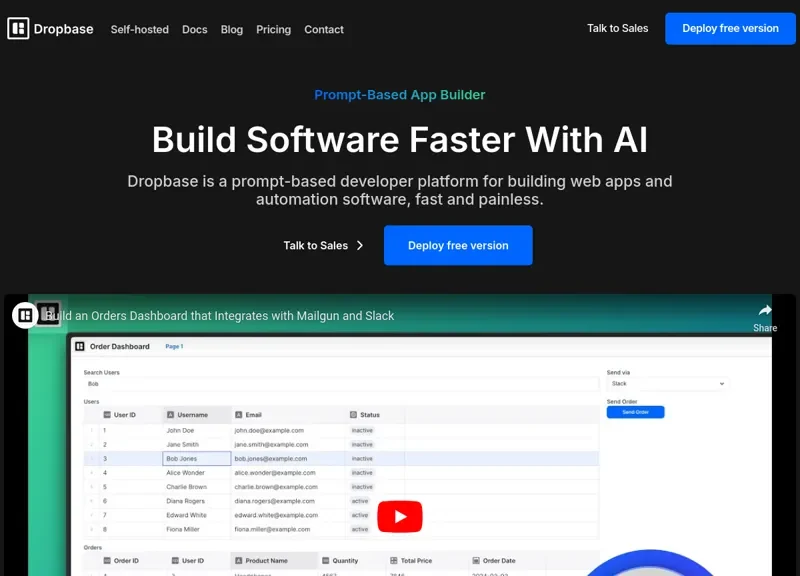Click the Dropbase logo icon
Image resolution: width=800 pixels, height=576 pixels.
pyautogui.click(x=18, y=29)
